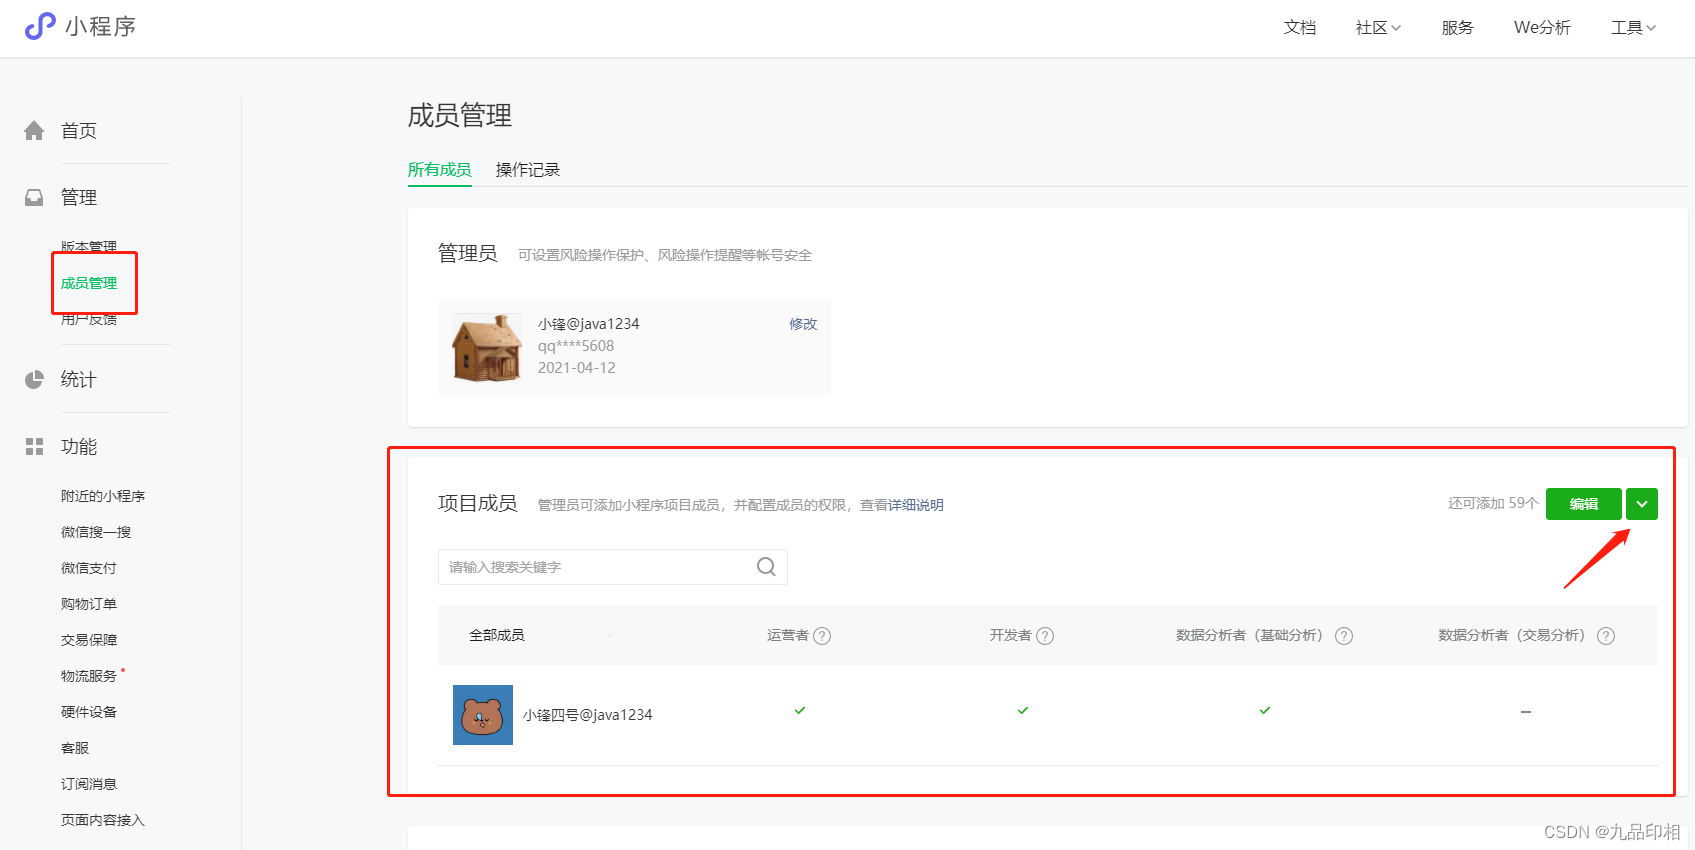1695x850 pixels.
Task: Open 首页 from the sidebar home icon
Action: 34,131
